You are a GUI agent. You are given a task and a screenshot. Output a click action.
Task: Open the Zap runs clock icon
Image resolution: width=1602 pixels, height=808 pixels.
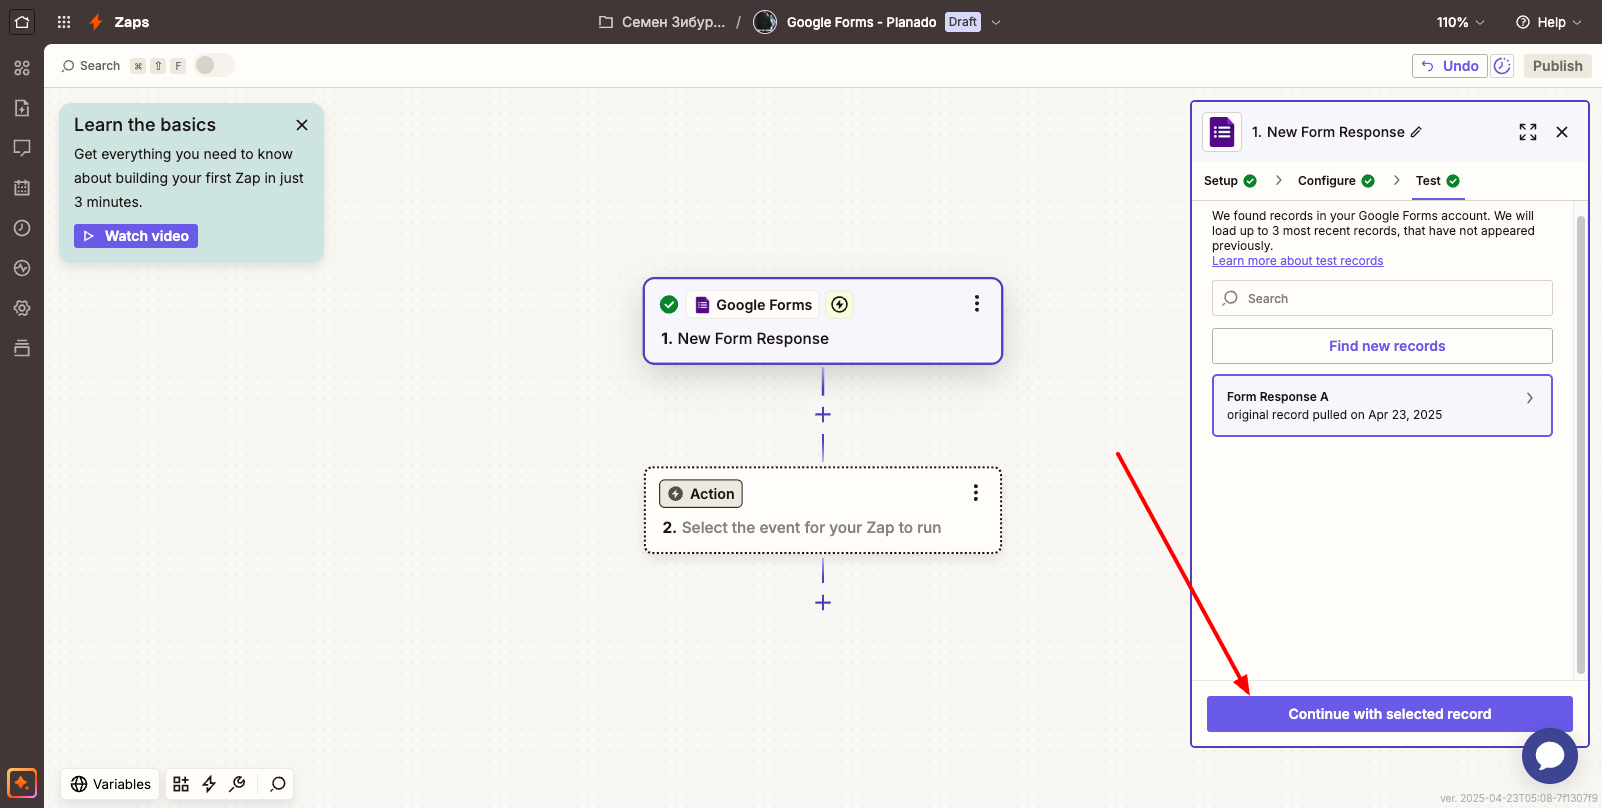tap(22, 228)
